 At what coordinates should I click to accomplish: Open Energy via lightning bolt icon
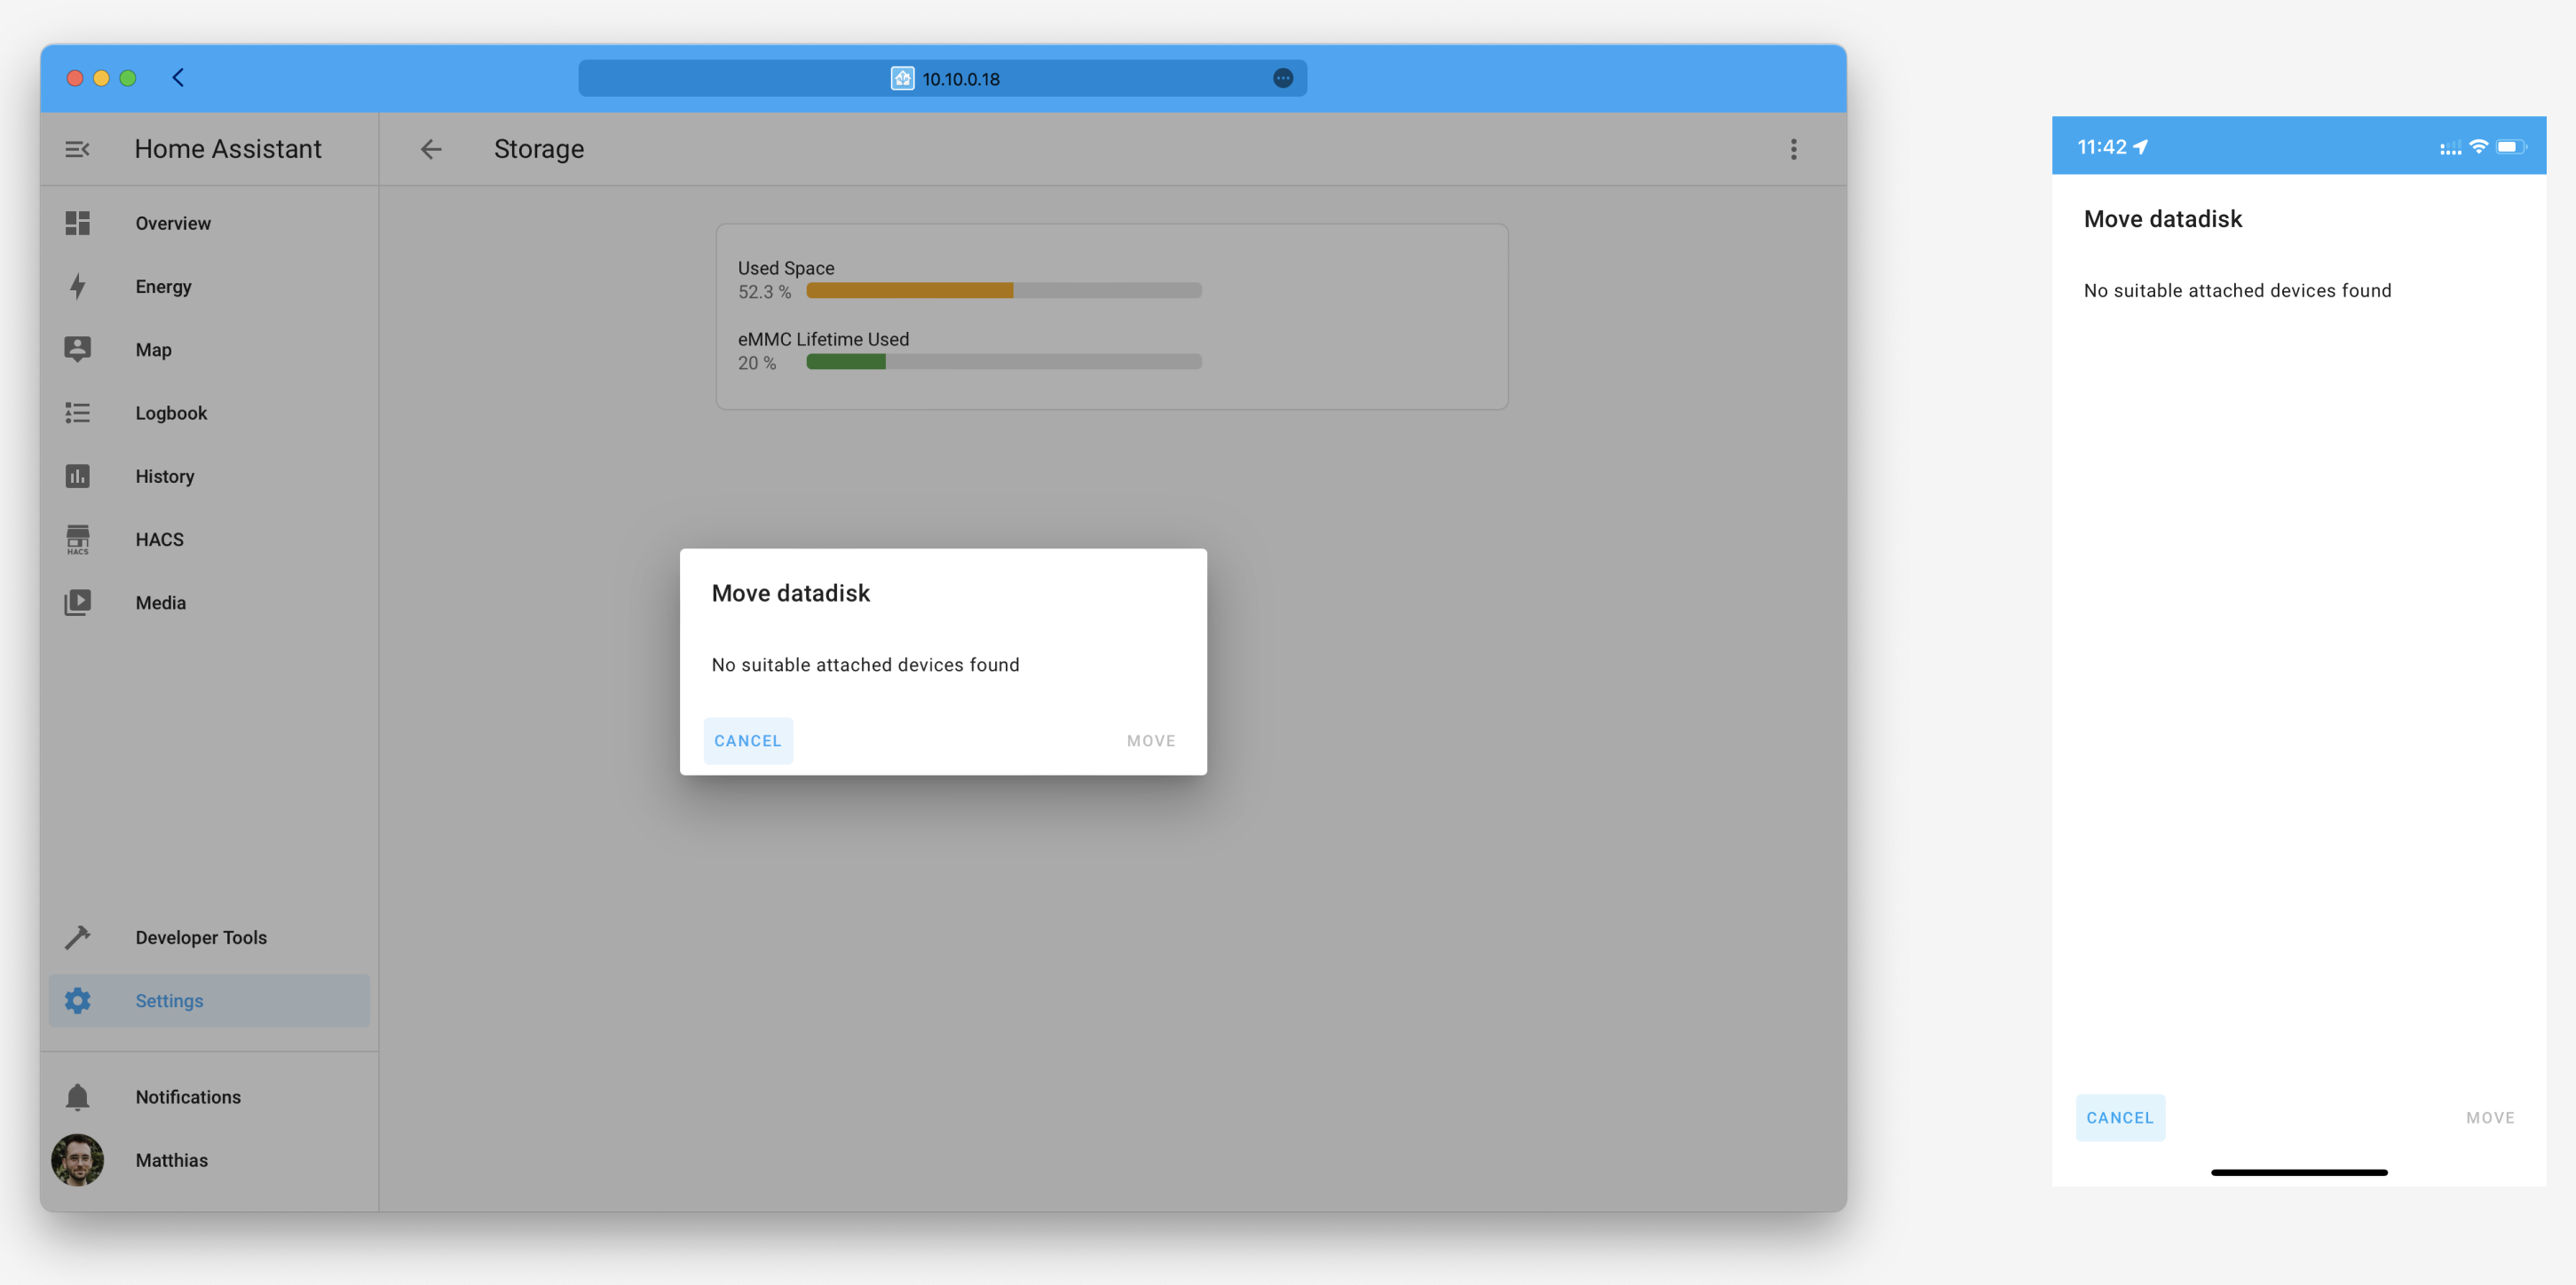point(77,287)
